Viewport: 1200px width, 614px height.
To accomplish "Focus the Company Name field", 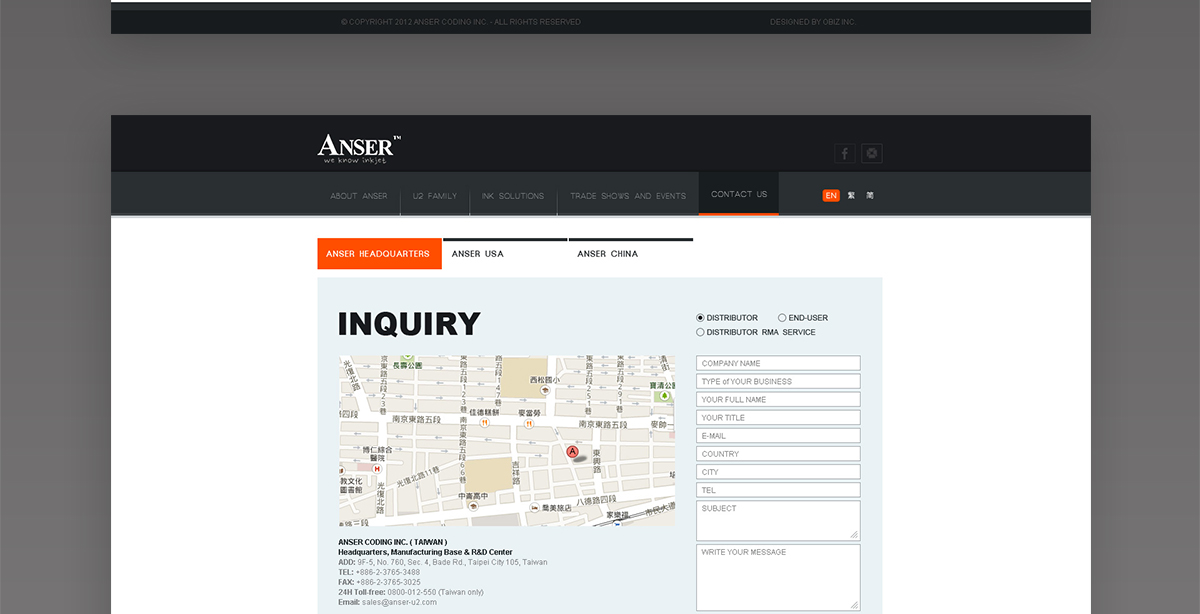I will click(x=778, y=363).
